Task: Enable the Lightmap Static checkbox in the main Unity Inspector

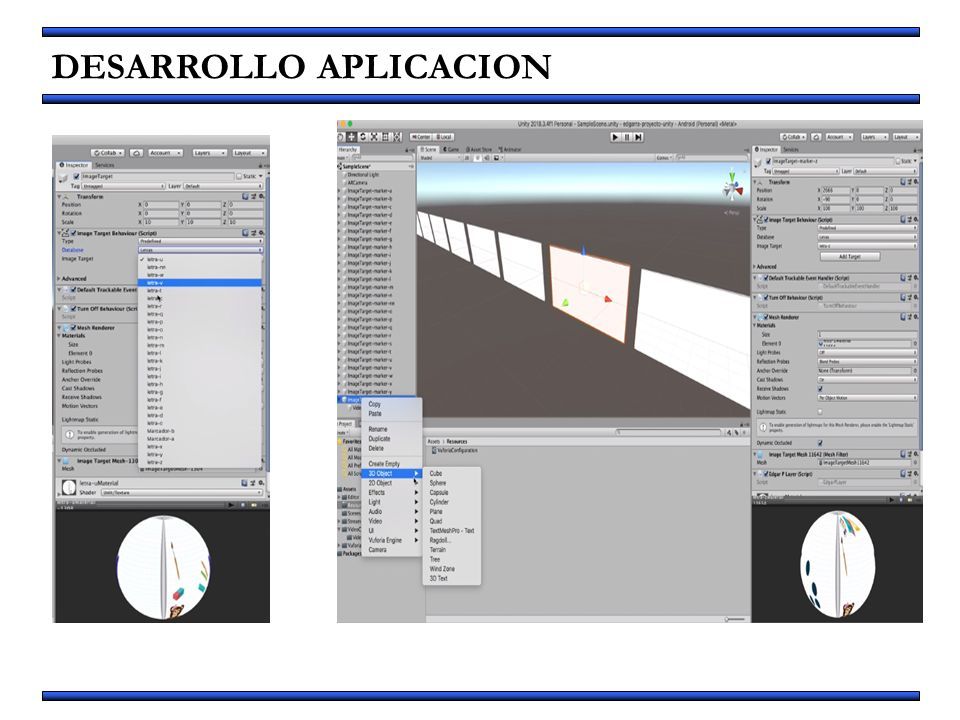Action: coord(820,412)
